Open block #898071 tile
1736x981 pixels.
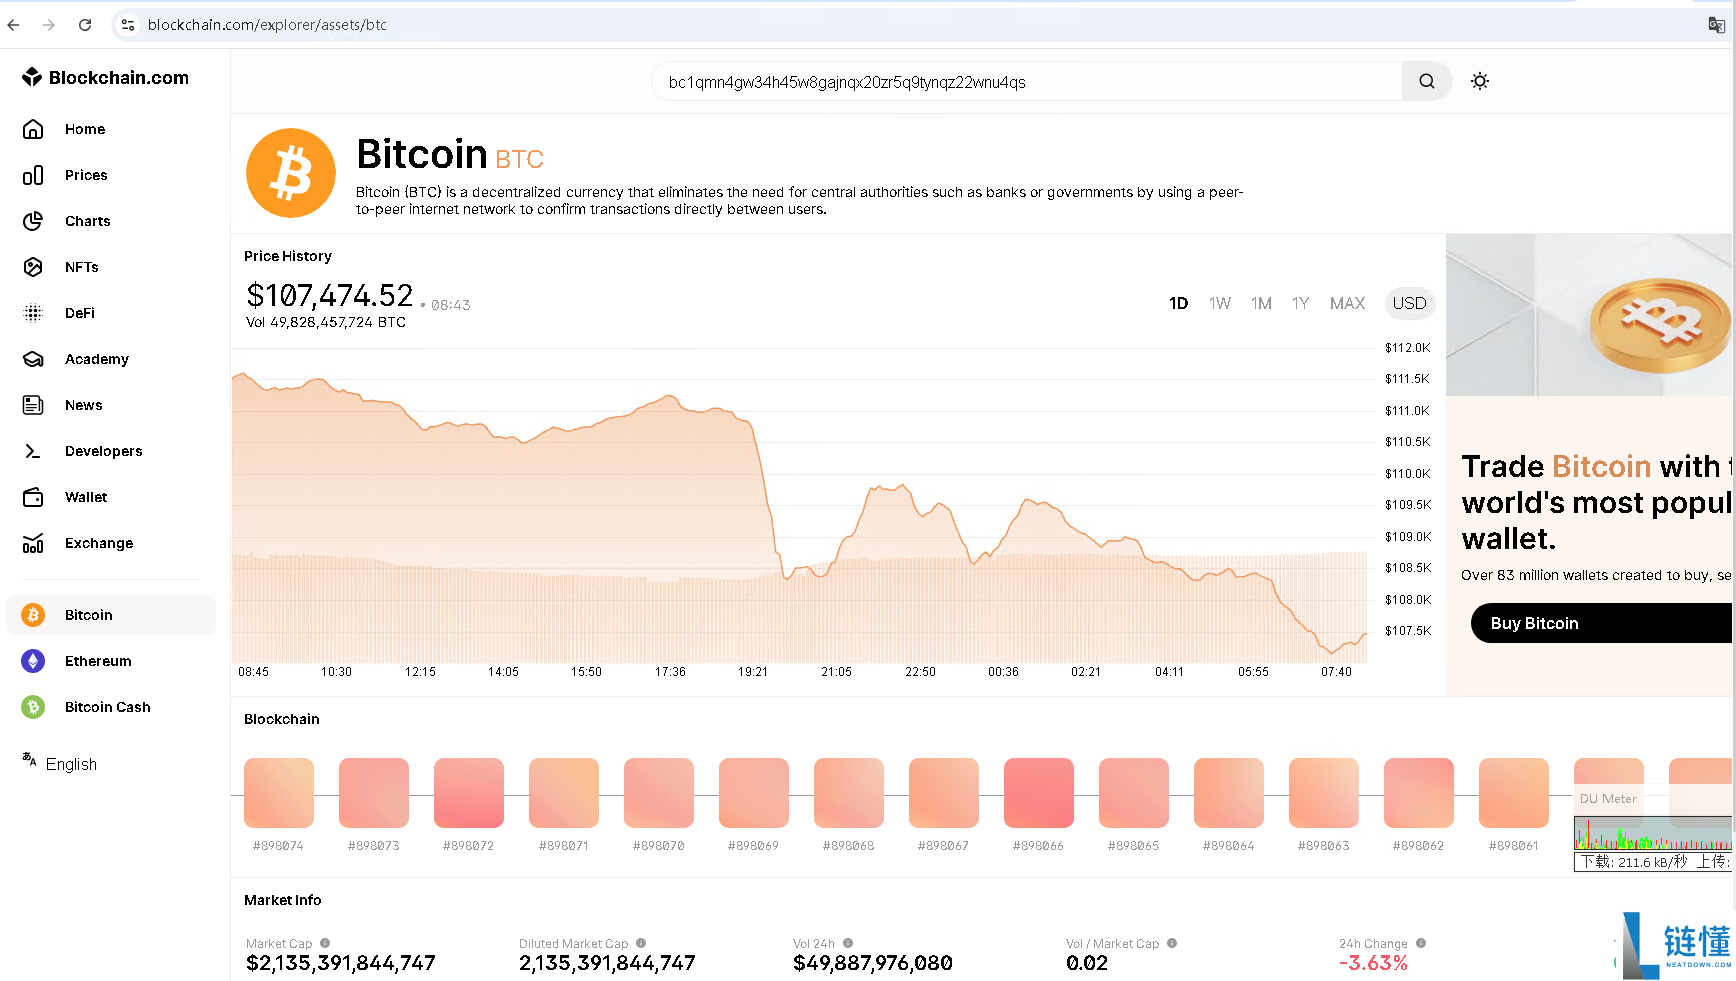(x=564, y=793)
